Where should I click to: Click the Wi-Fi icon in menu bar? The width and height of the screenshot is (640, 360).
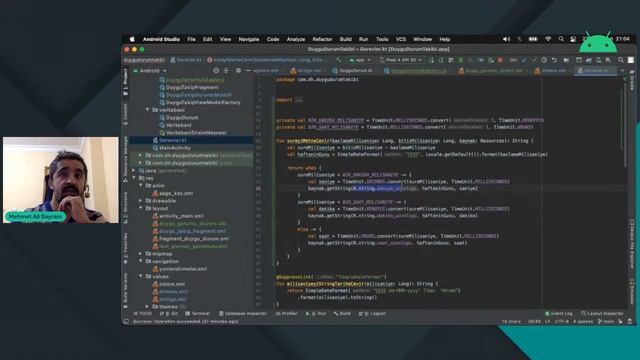click(x=548, y=39)
